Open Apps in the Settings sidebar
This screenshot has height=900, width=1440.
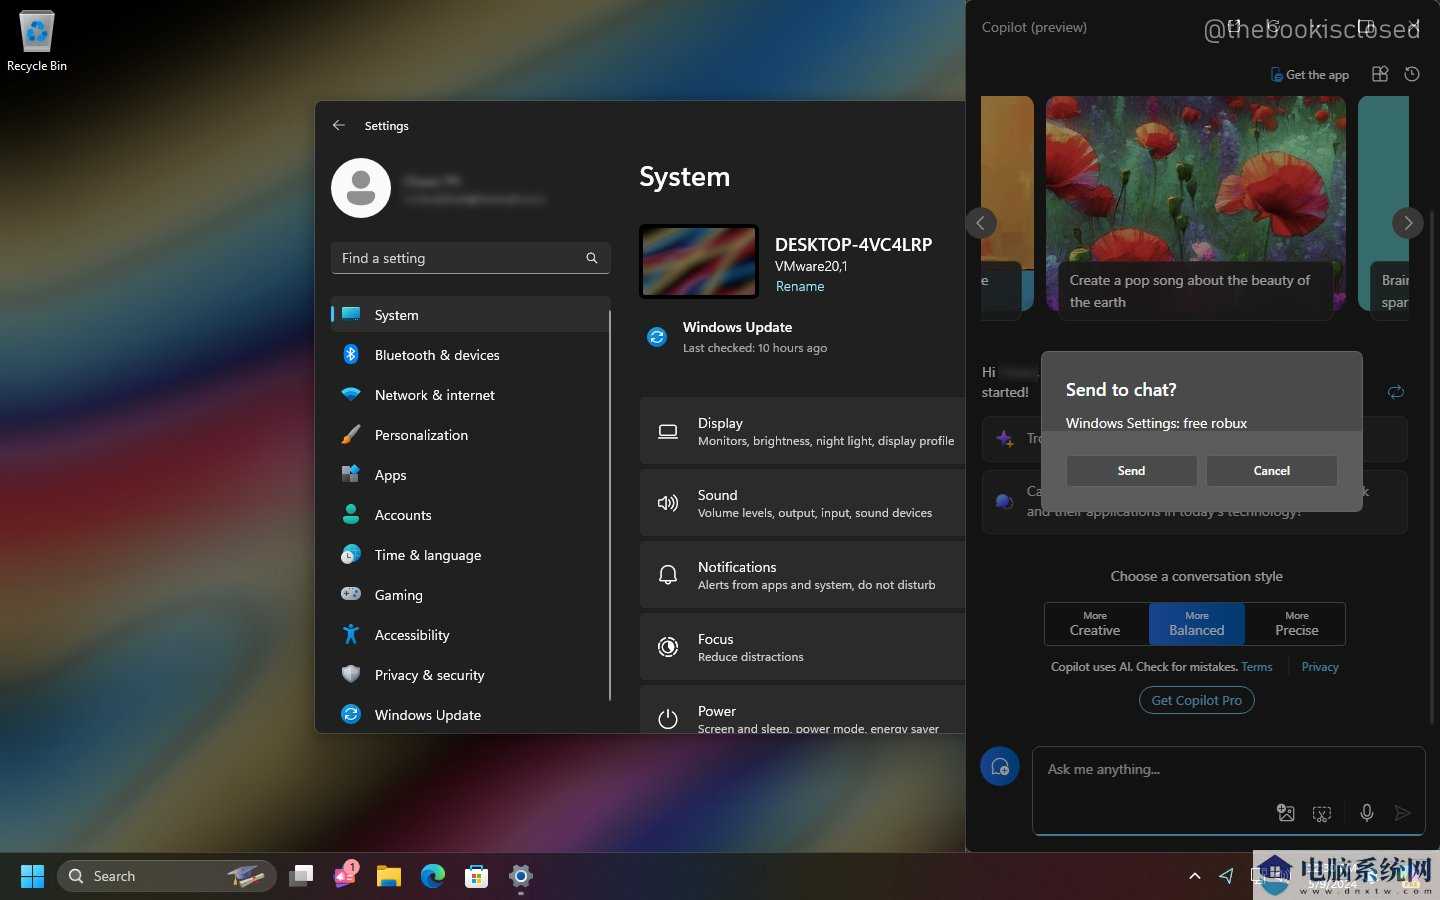[469, 475]
